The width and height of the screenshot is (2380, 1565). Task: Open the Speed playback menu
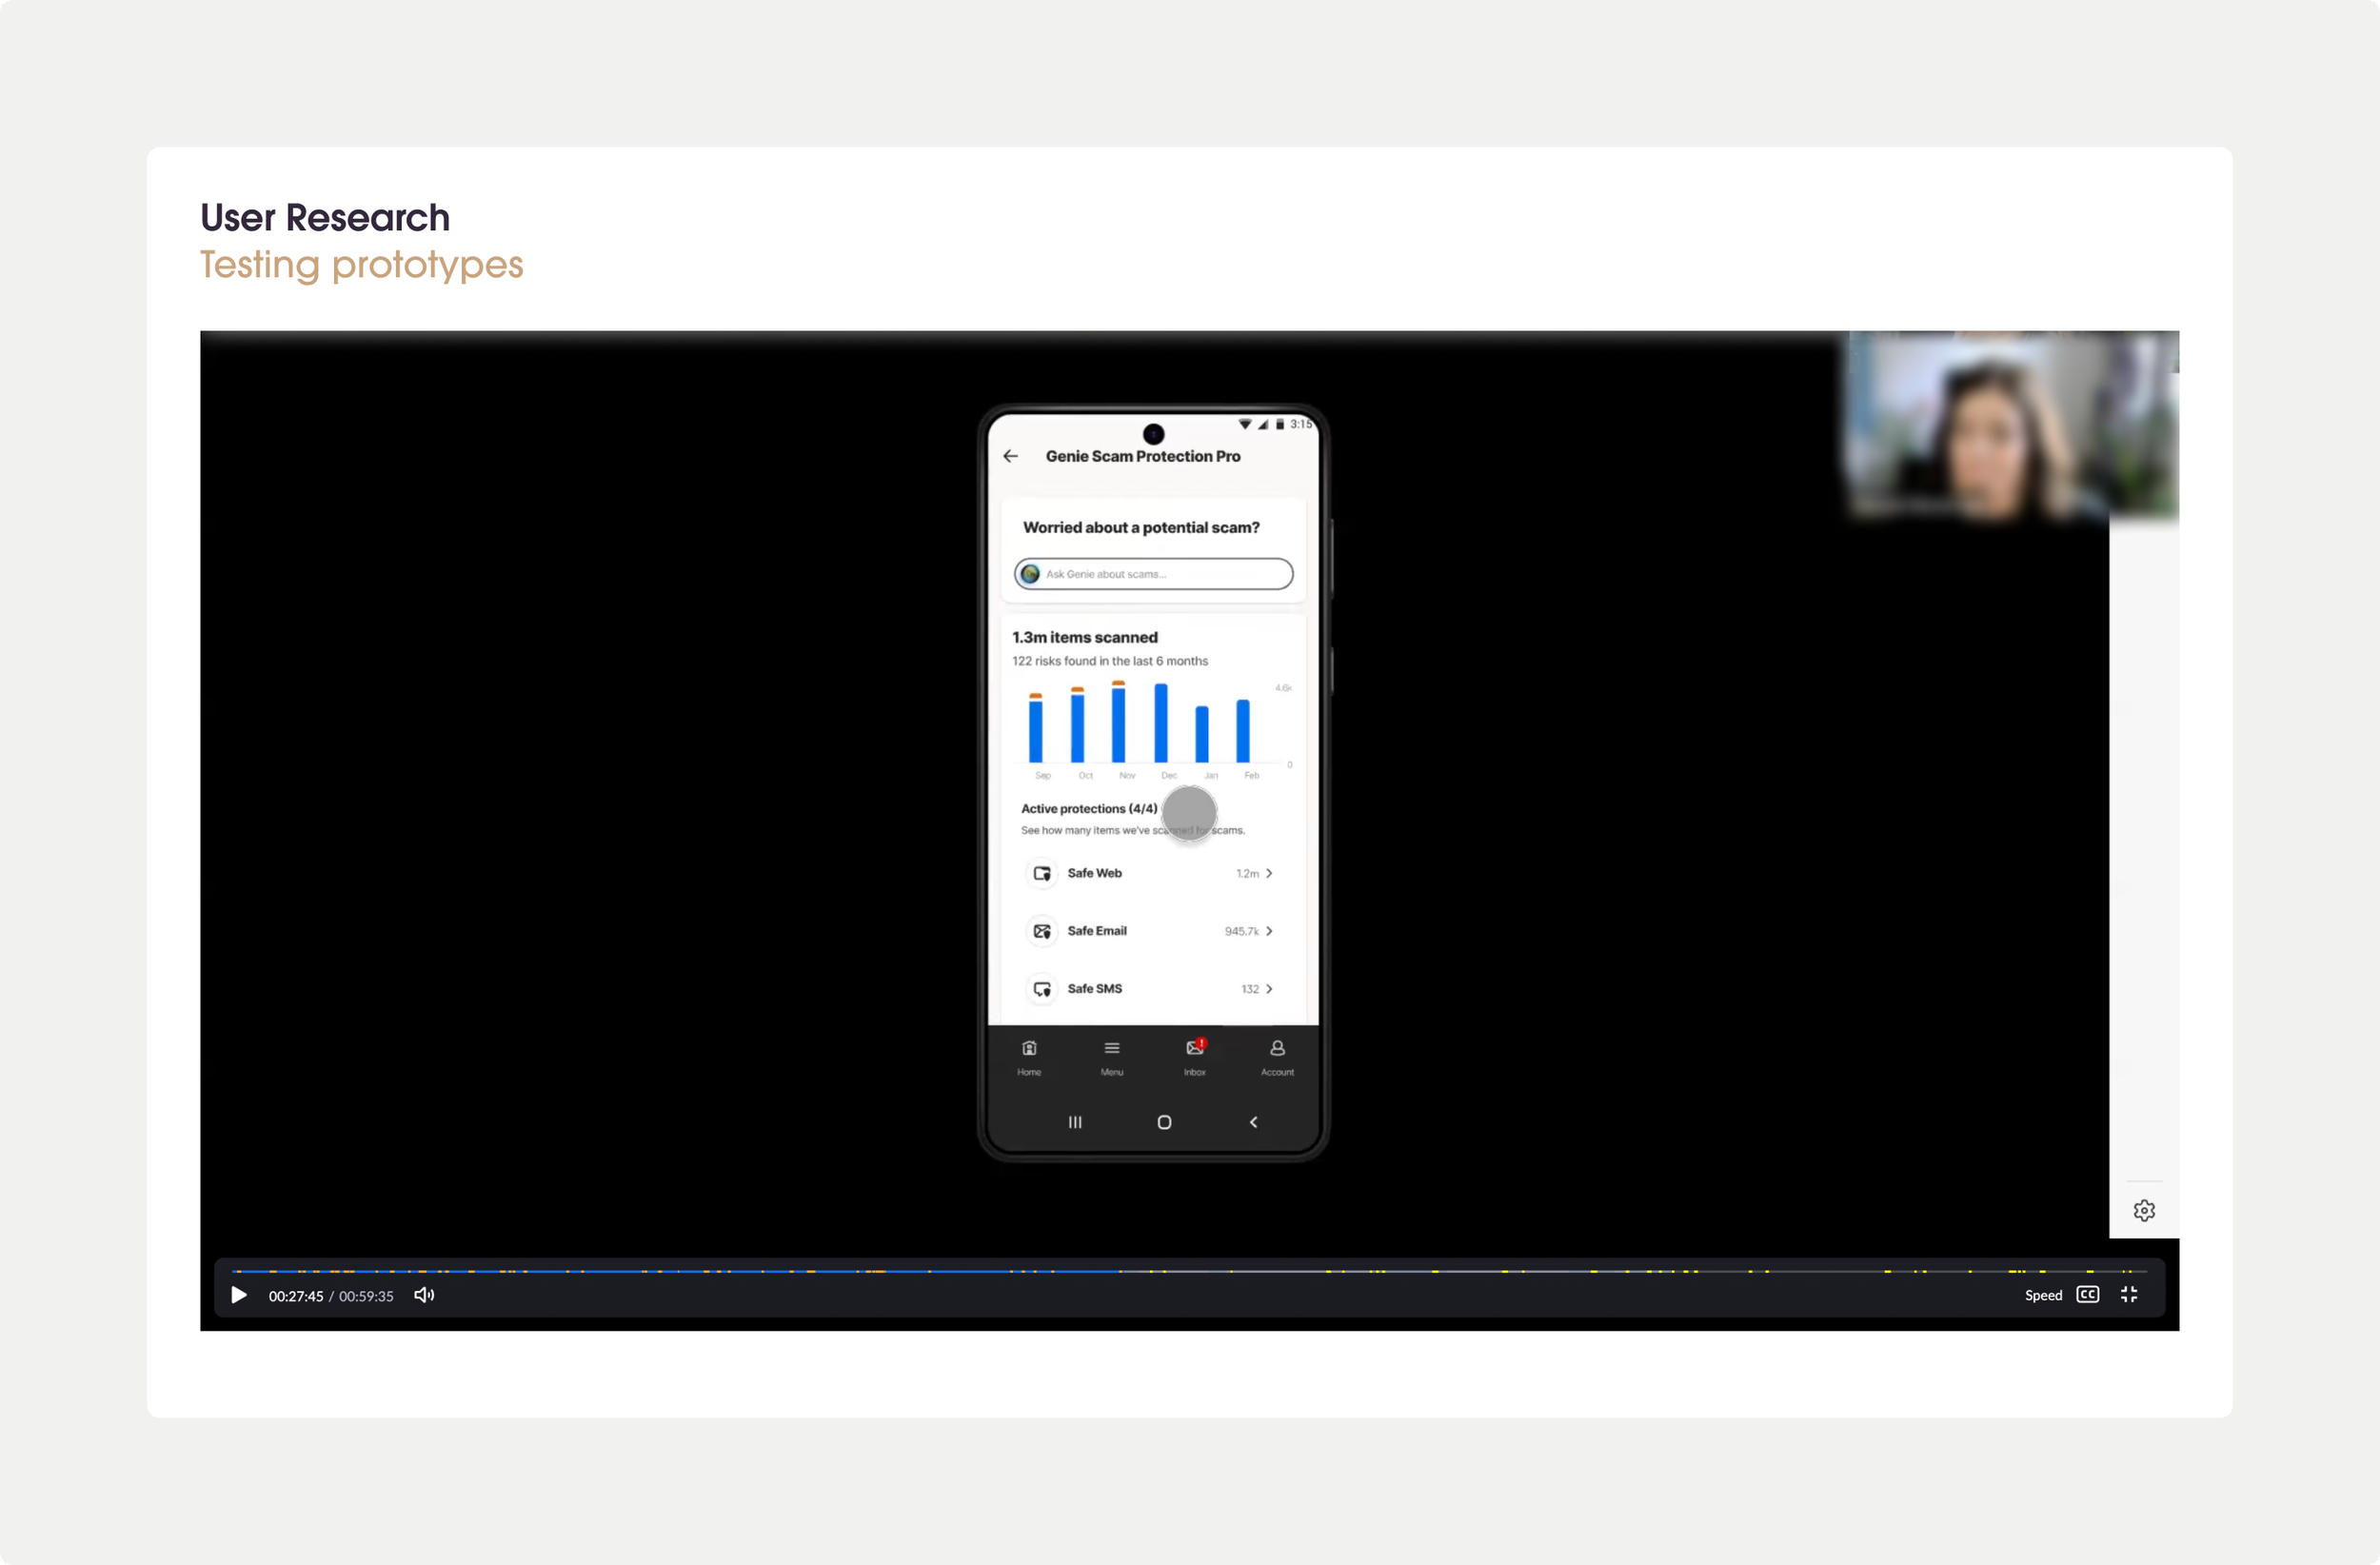pyautogui.click(x=2043, y=1295)
